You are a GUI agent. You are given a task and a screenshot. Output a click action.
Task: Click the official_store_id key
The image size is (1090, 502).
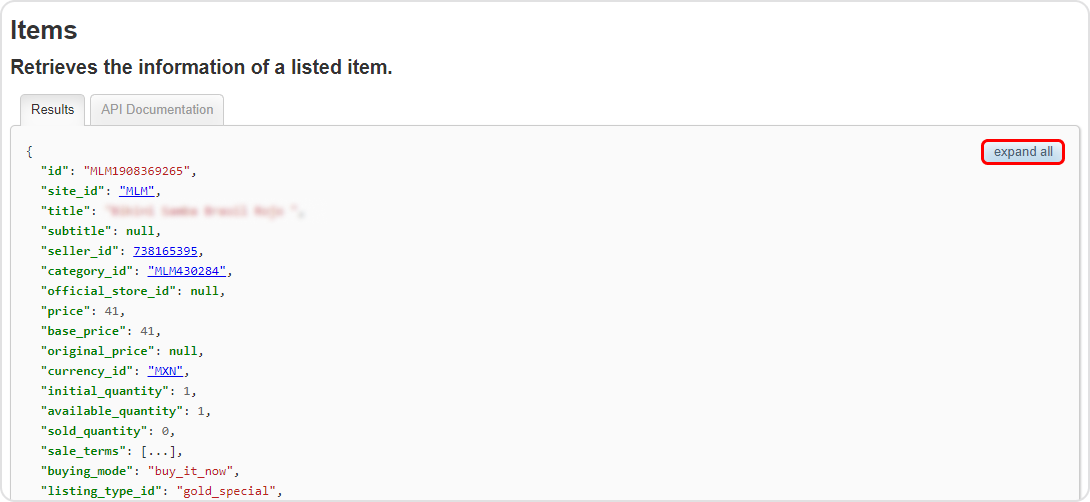(108, 291)
